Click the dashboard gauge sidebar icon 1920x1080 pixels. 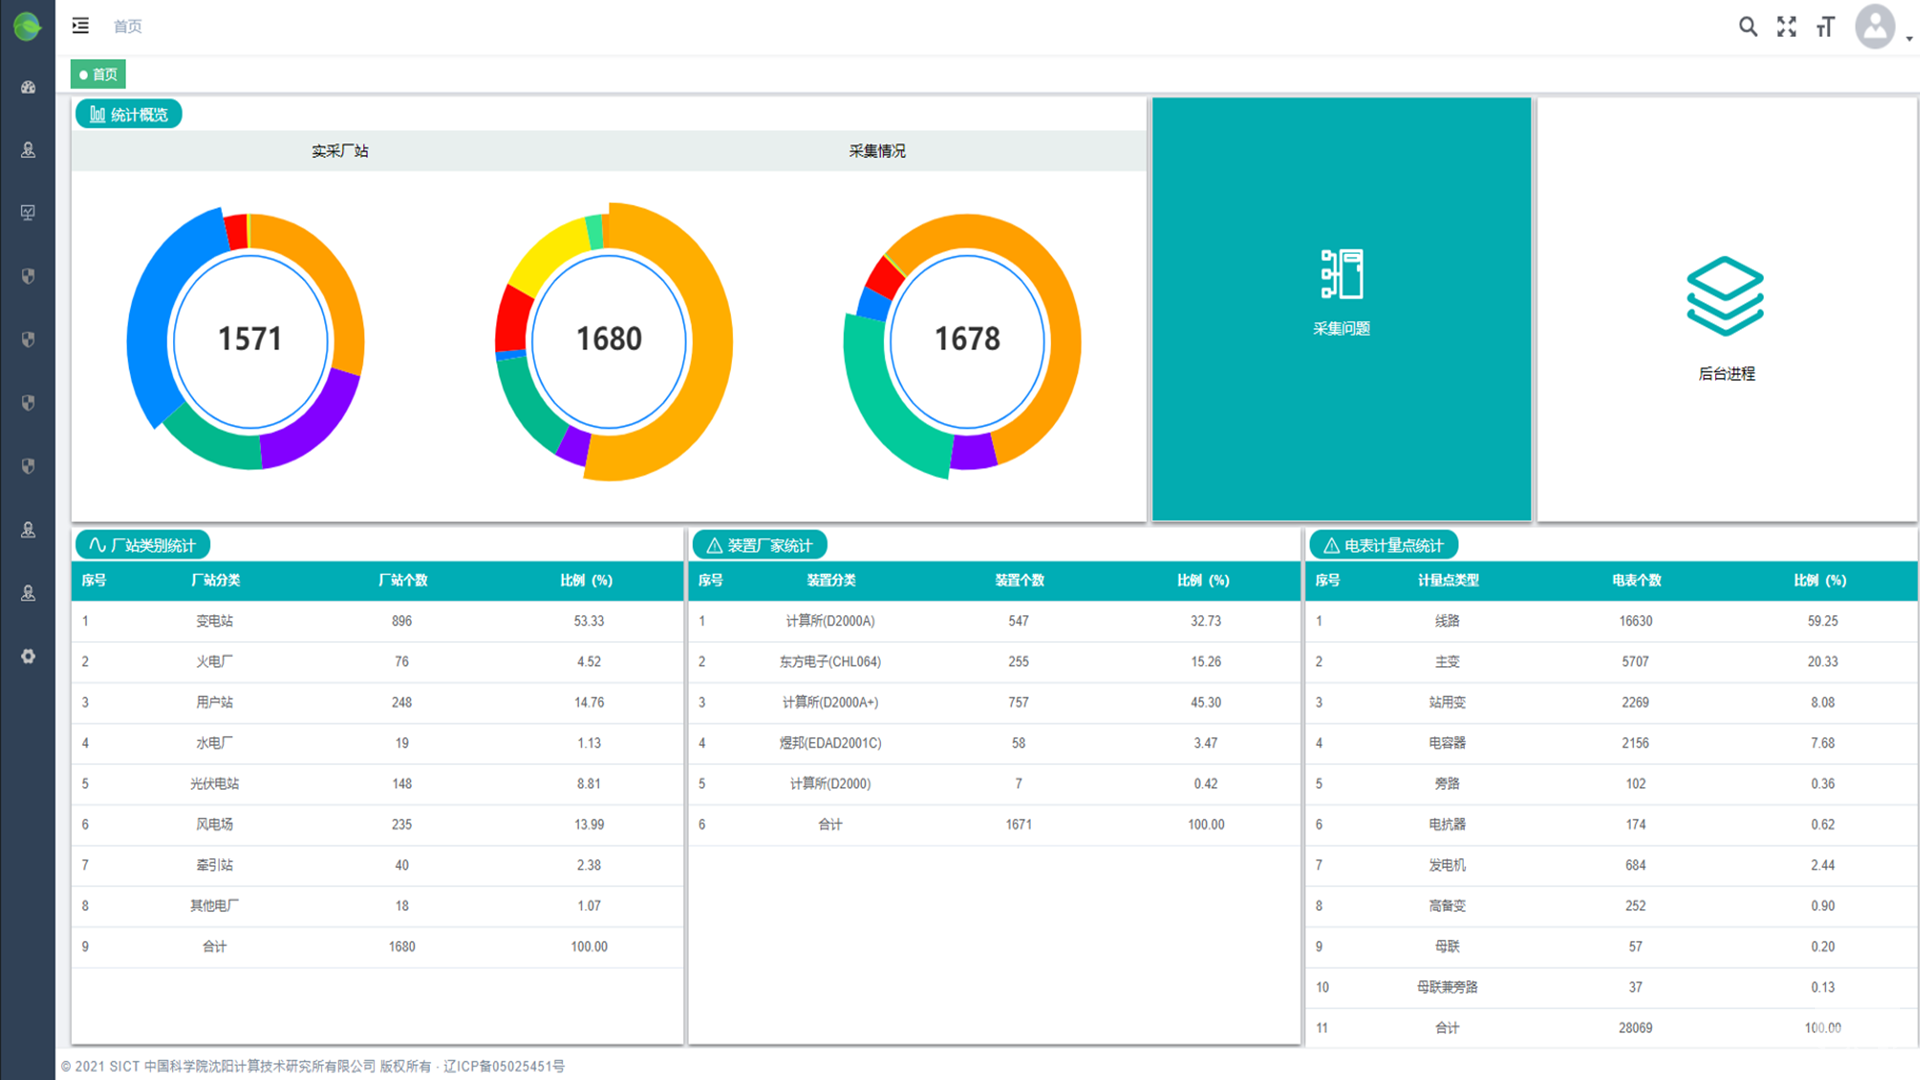(28, 87)
